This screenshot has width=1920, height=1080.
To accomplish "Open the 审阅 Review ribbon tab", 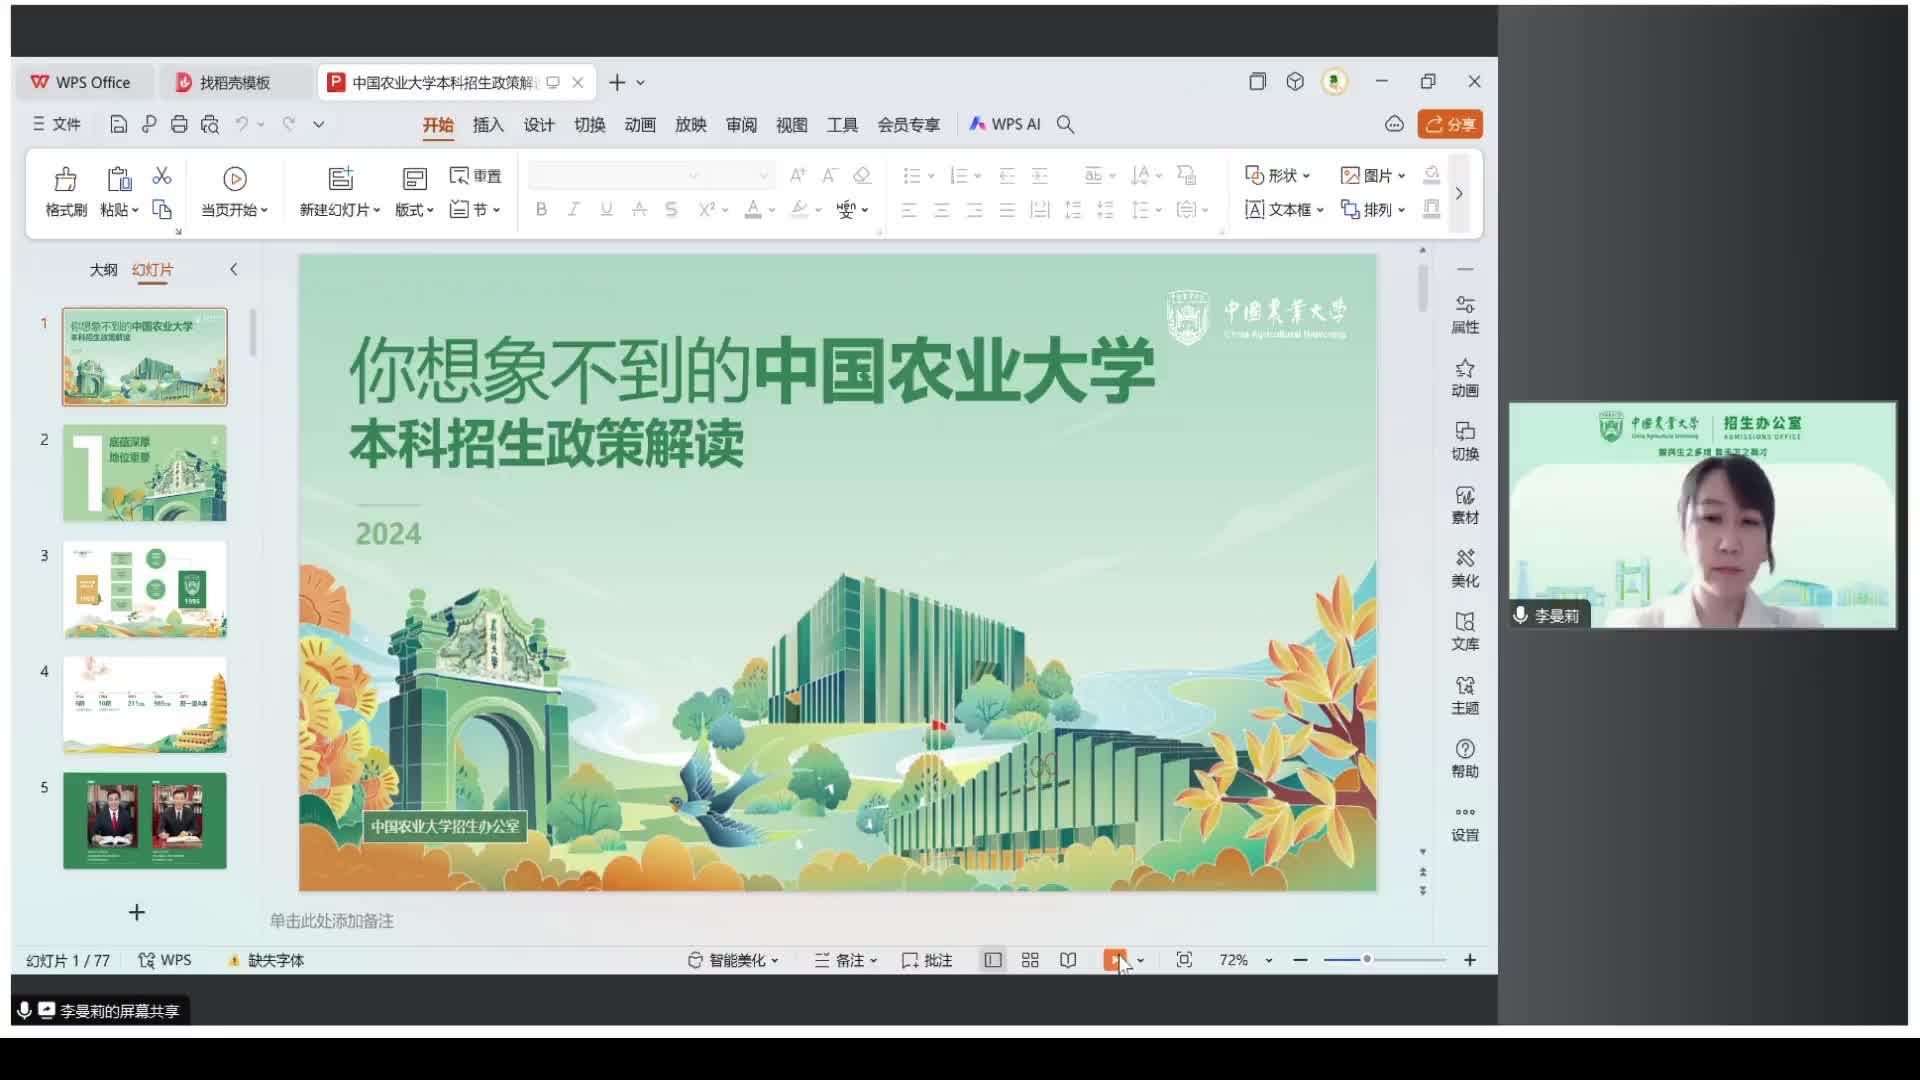I will [x=741, y=124].
